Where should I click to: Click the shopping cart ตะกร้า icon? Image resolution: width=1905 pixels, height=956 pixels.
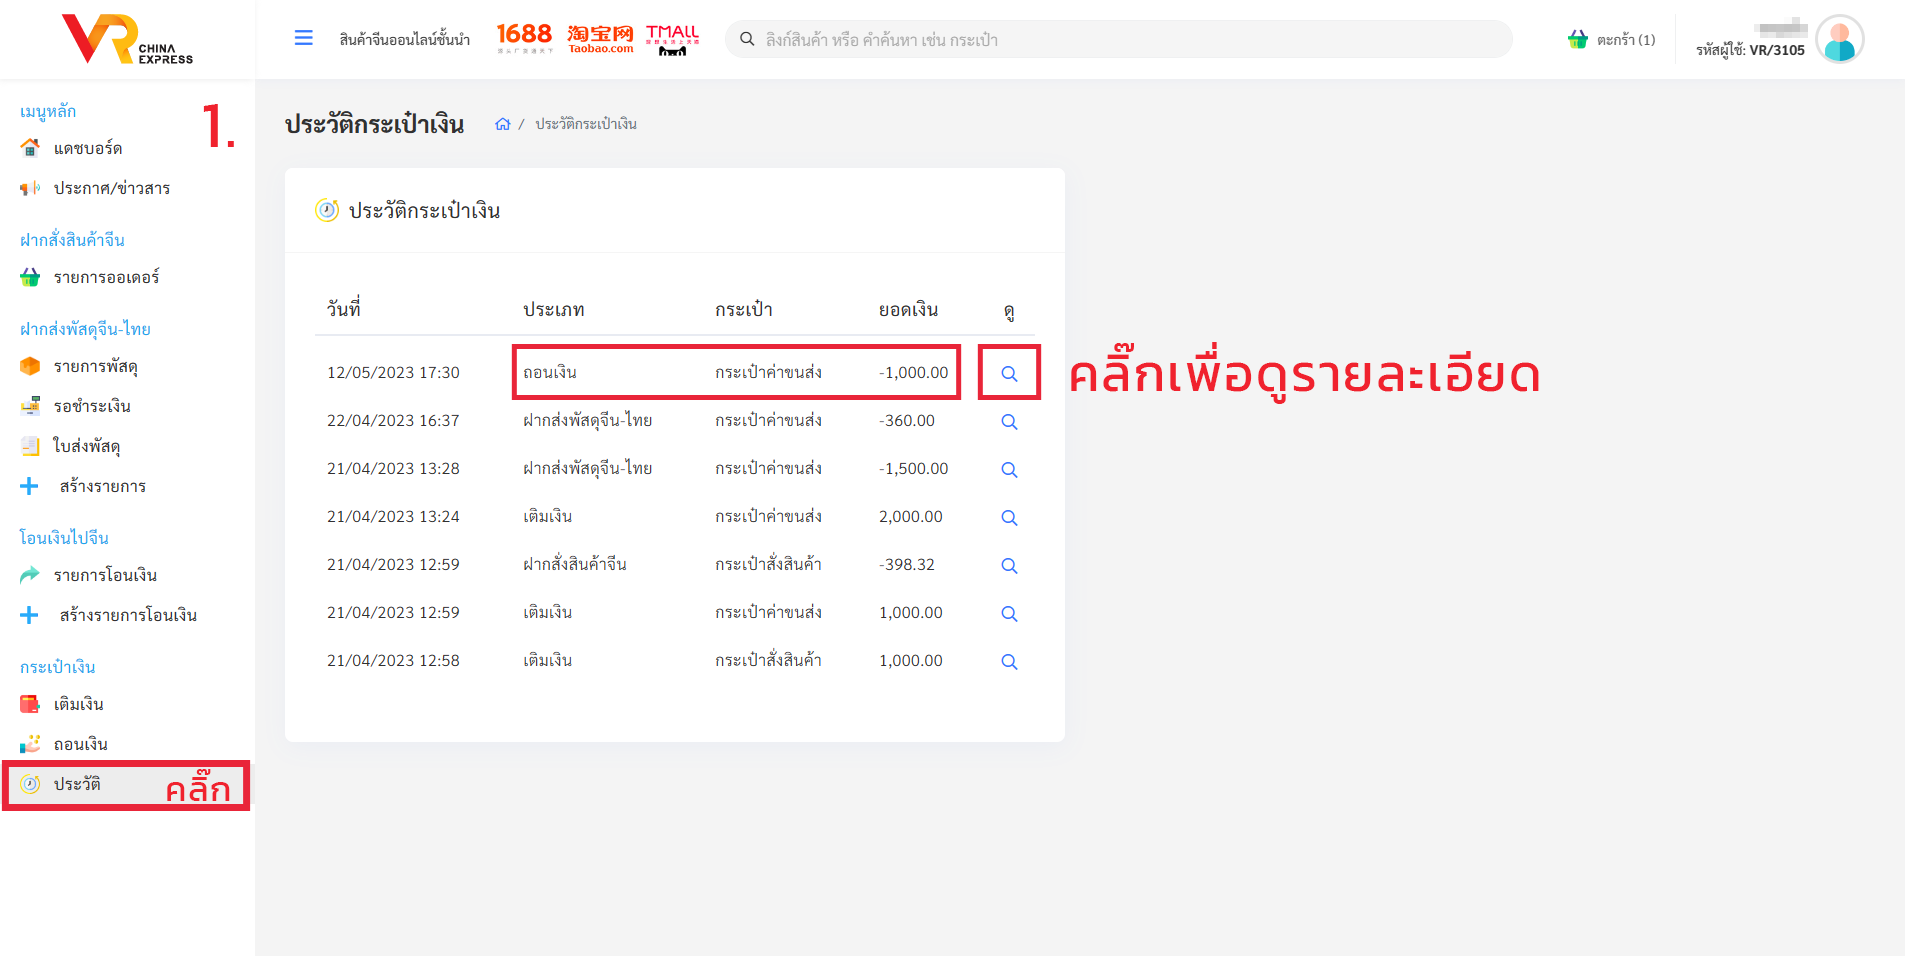tap(1578, 39)
